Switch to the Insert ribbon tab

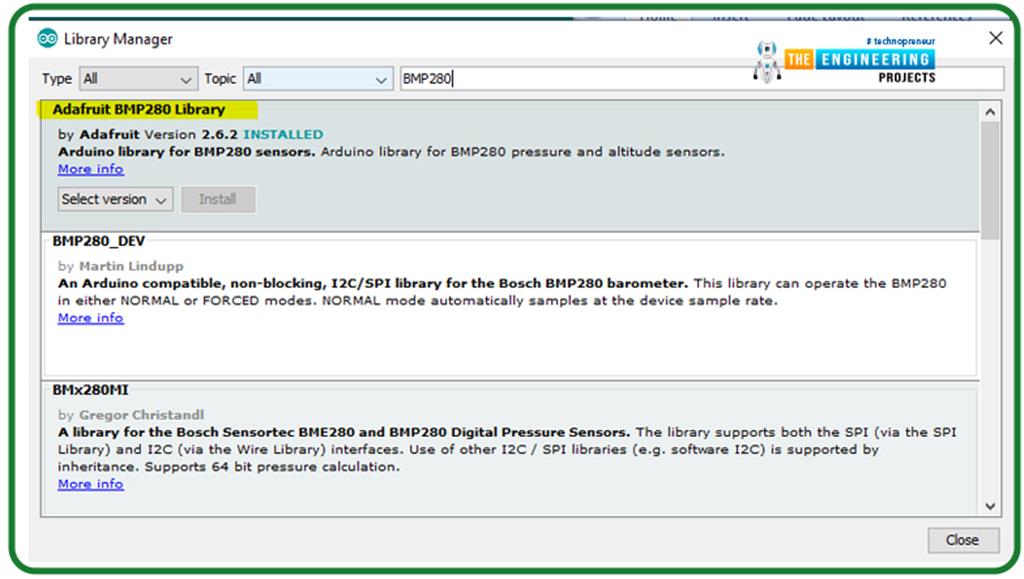(729, 17)
